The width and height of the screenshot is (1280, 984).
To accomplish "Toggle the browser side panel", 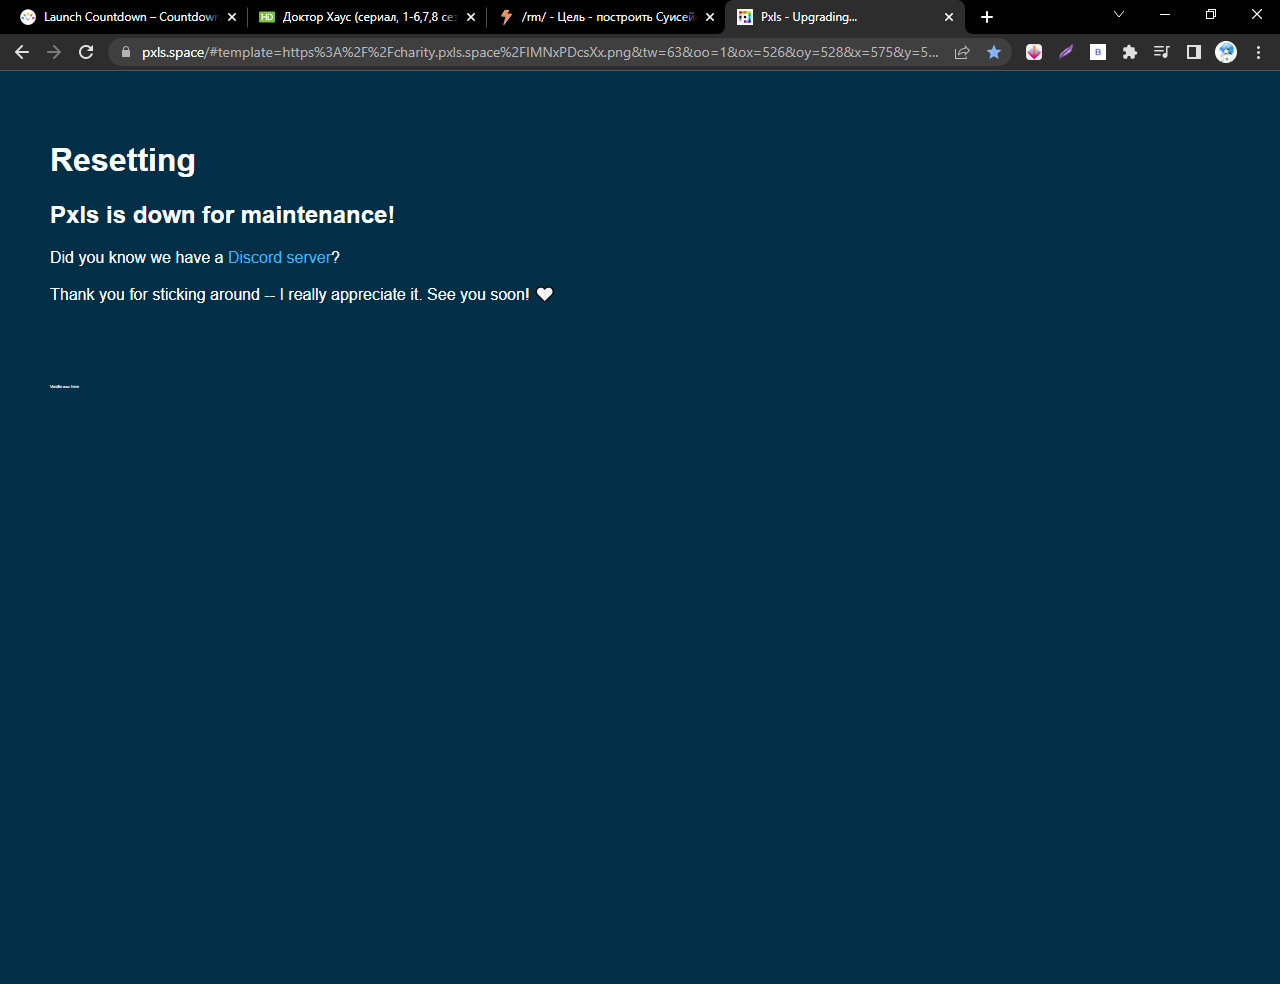I will [1194, 52].
